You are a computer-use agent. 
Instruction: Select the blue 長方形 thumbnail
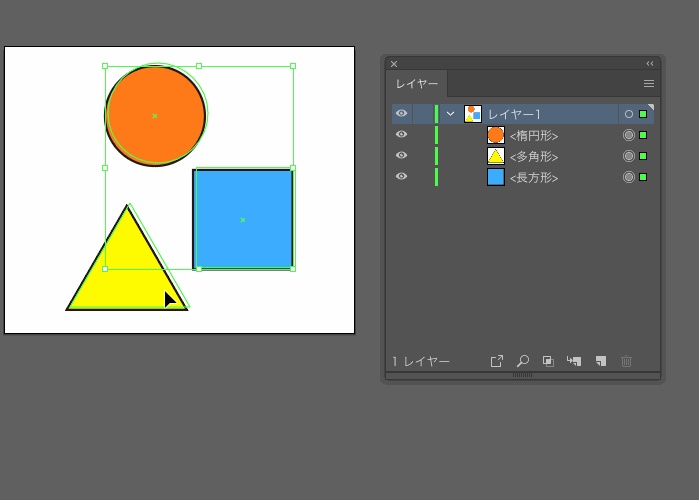point(496,177)
